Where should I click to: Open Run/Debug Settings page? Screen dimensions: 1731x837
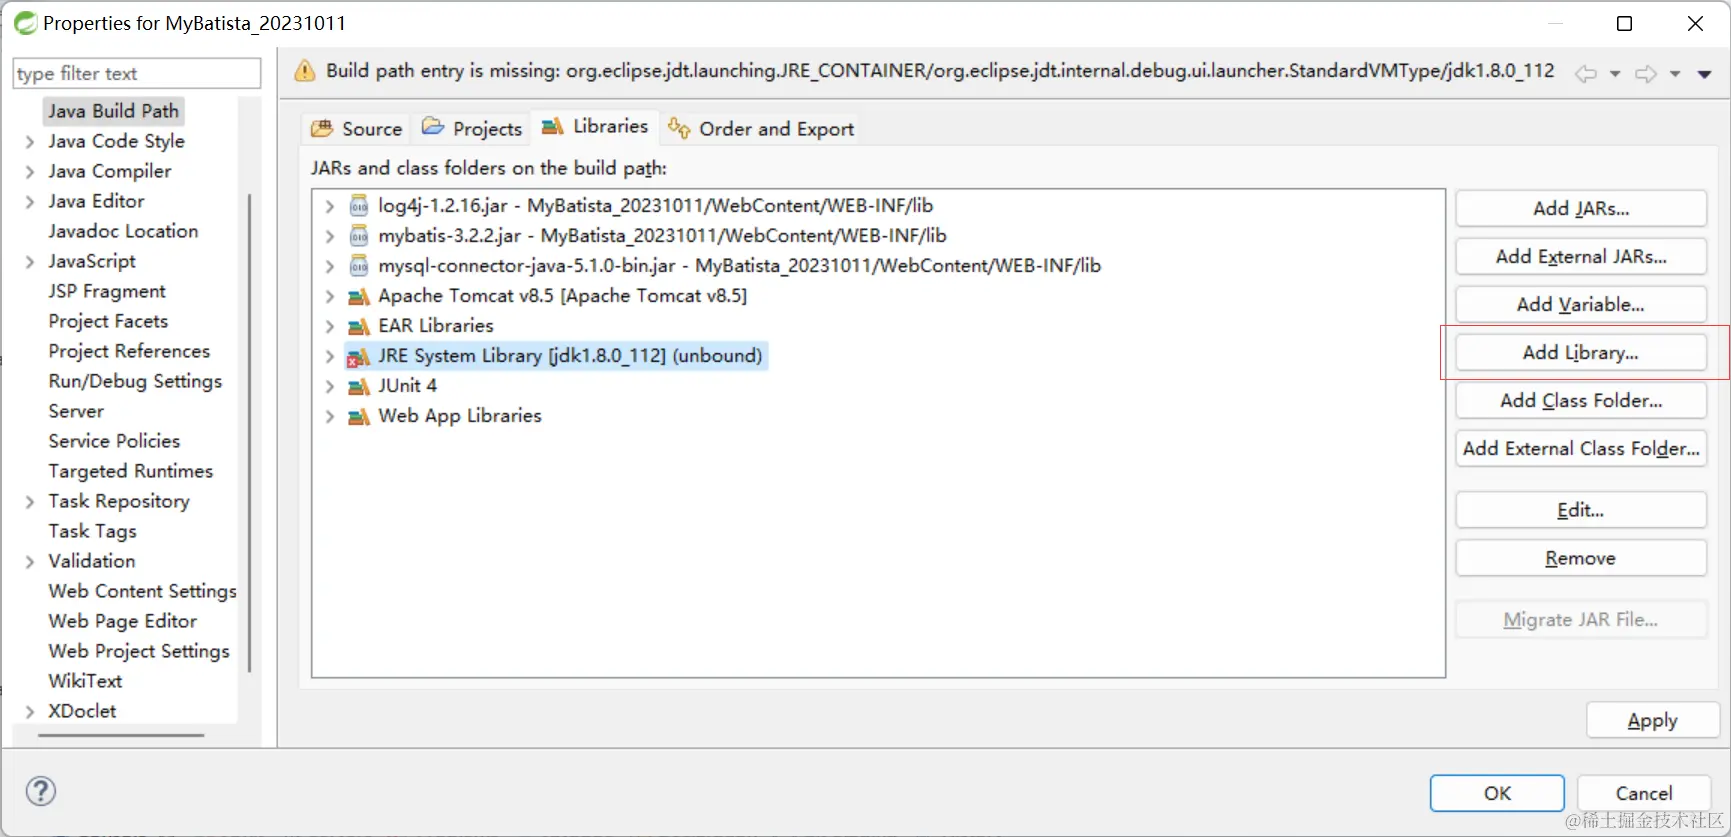[x=135, y=381]
